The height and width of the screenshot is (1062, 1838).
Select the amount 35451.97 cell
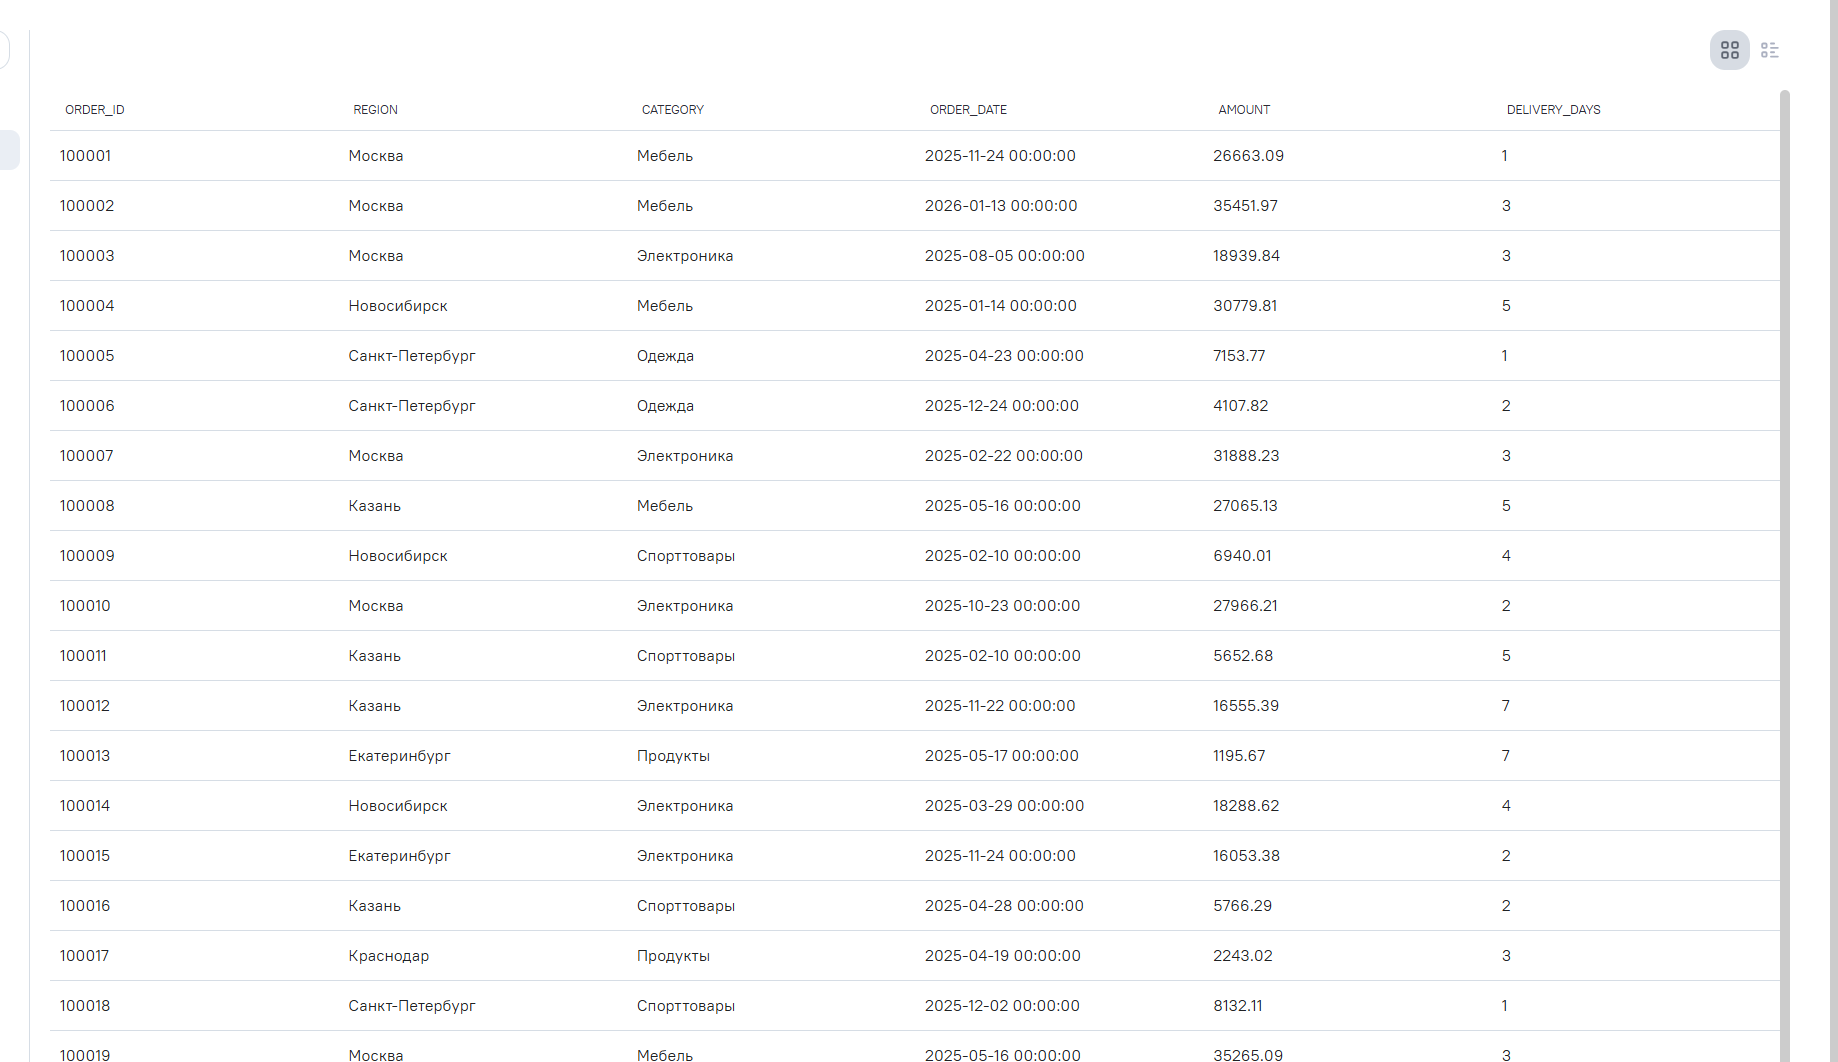pos(1245,206)
